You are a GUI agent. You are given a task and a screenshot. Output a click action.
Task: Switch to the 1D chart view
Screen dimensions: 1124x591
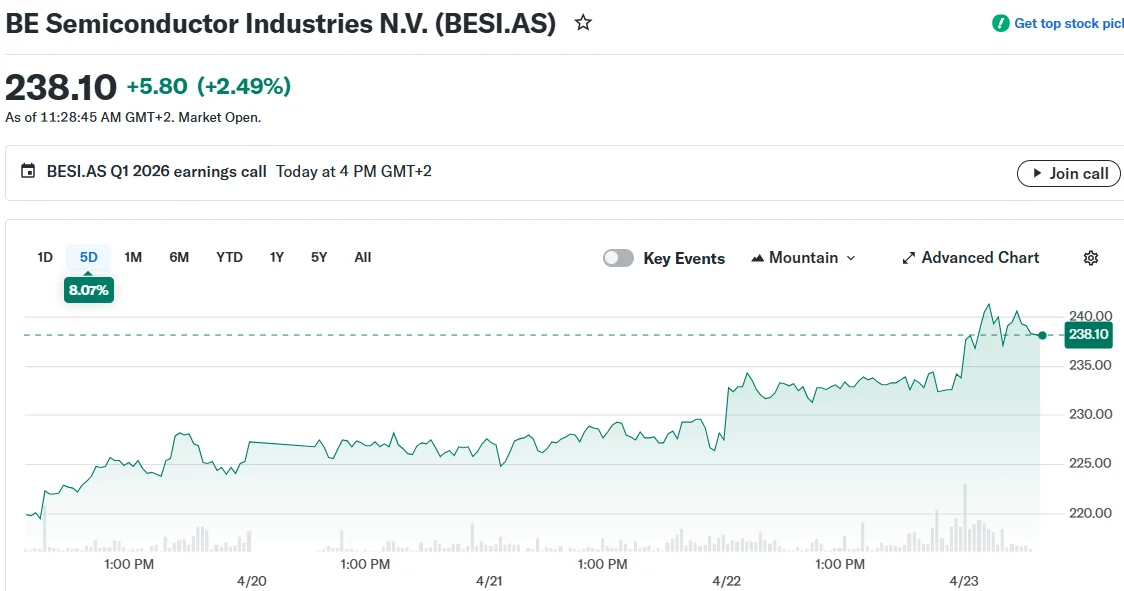pos(44,257)
